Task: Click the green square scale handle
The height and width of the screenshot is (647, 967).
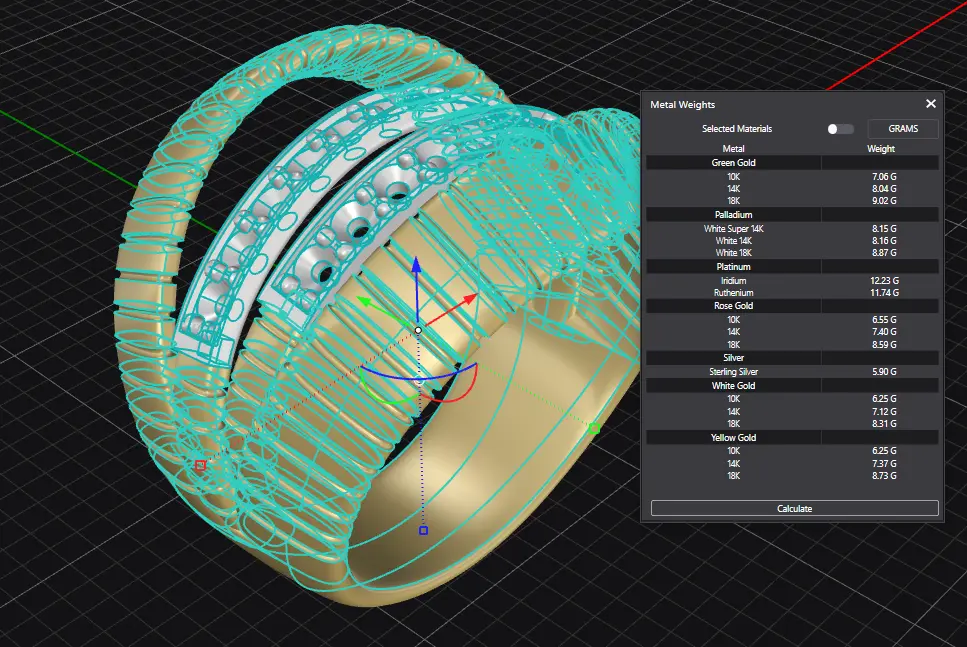Action: pyautogui.click(x=594, y=428)
